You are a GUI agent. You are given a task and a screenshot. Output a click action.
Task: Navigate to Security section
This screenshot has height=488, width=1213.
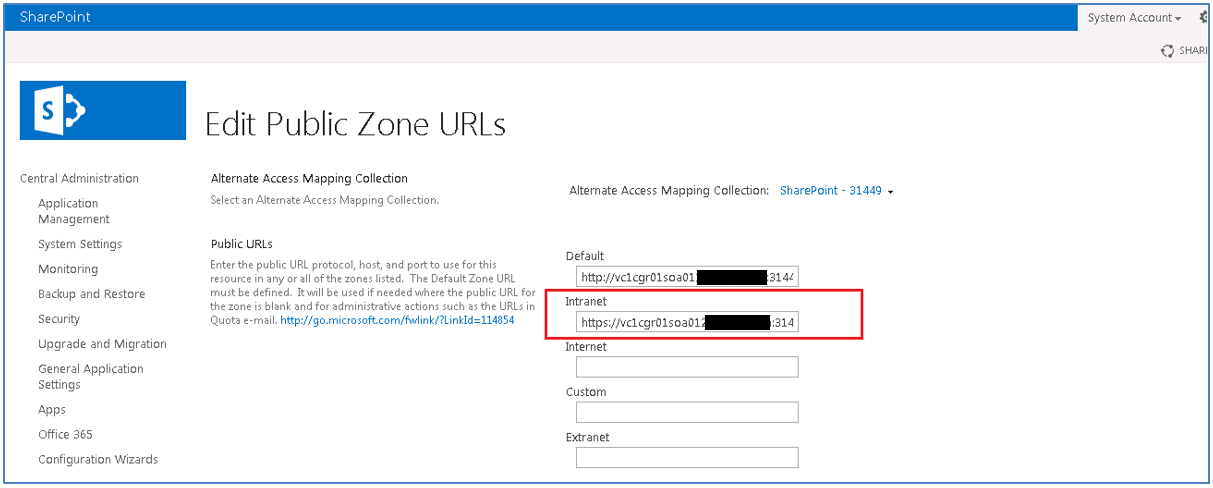tap(59, 319)
